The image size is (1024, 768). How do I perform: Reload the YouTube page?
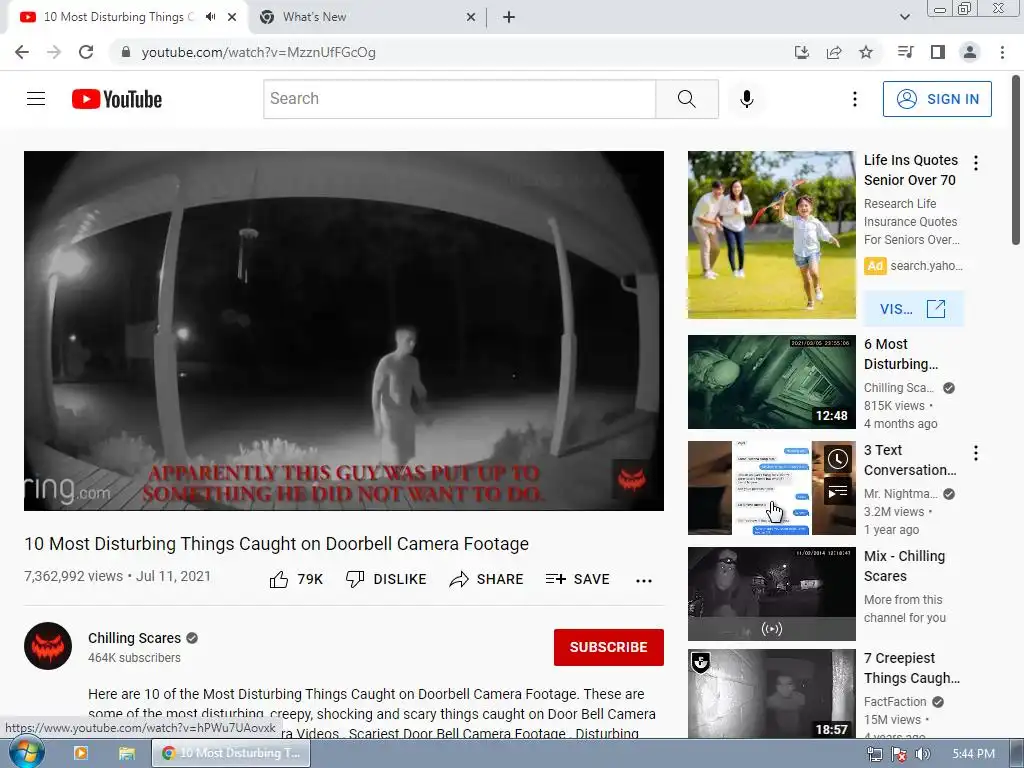click(x=86, y=52)
